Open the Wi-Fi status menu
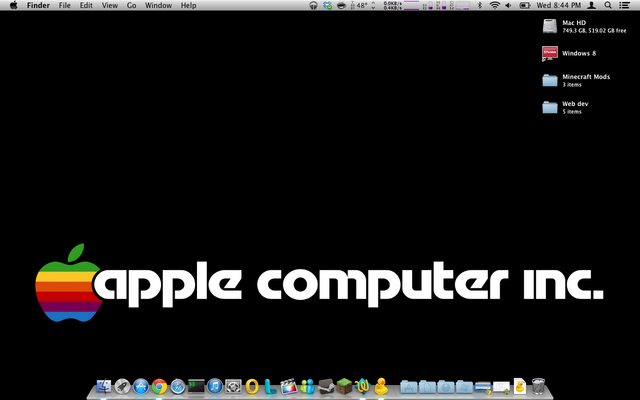Viewport: 640px width, 400px height. pyautogui.click(x=495, y=5)
